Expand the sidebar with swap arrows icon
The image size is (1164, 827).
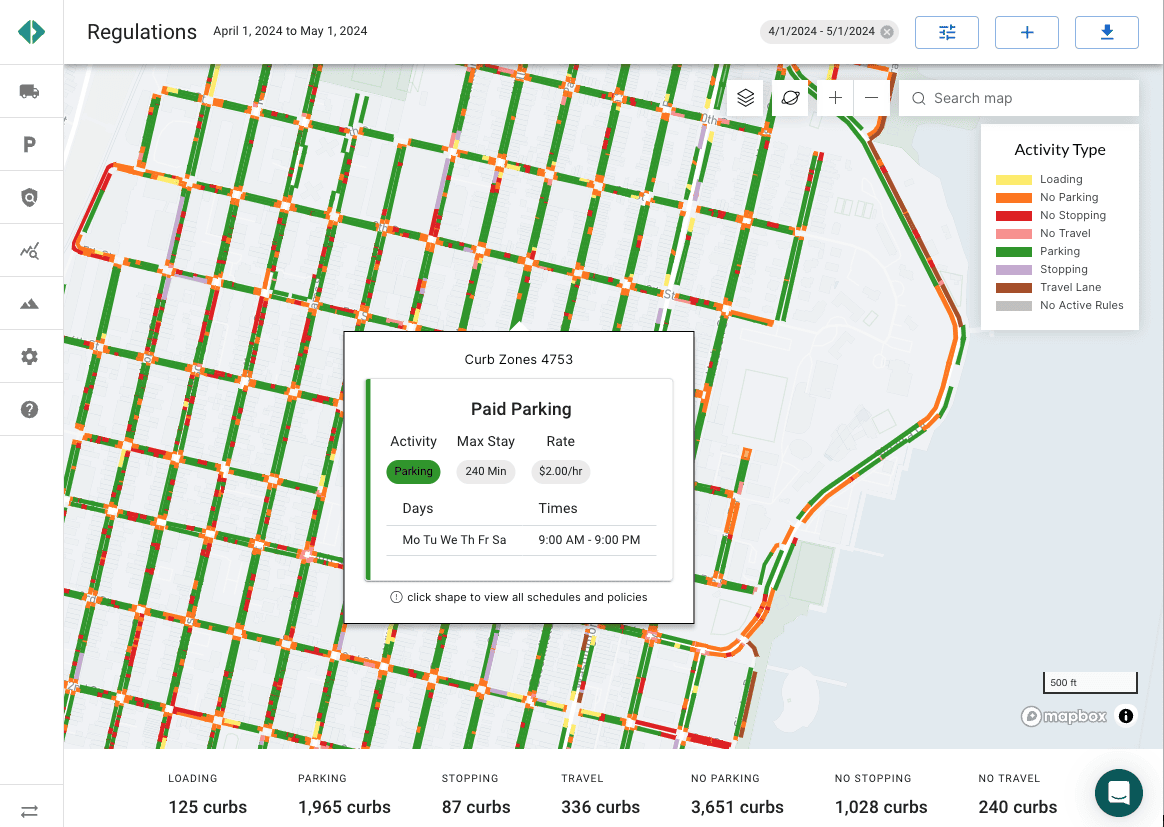click(x=30, y=811)
